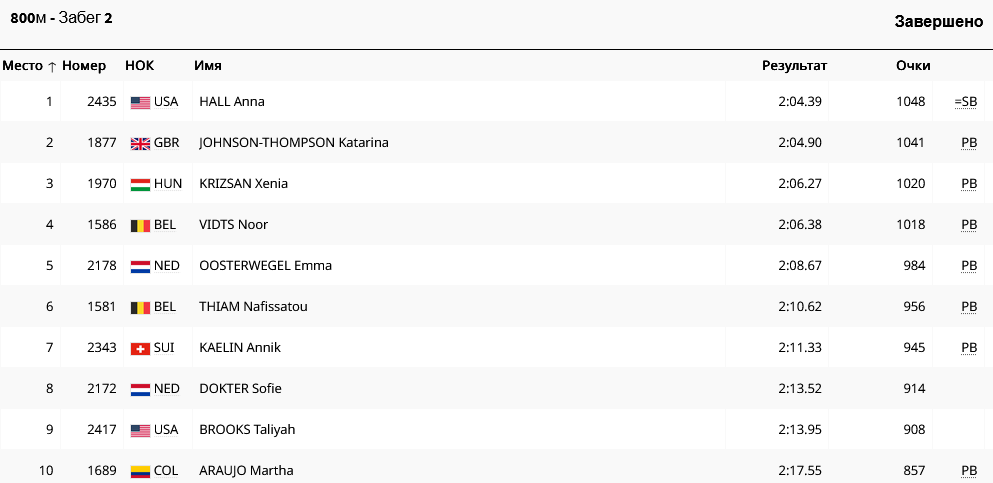The height and width of the screenshot is (483, 993).
Task: Click the Имя column header
Action: click(207, 66)
